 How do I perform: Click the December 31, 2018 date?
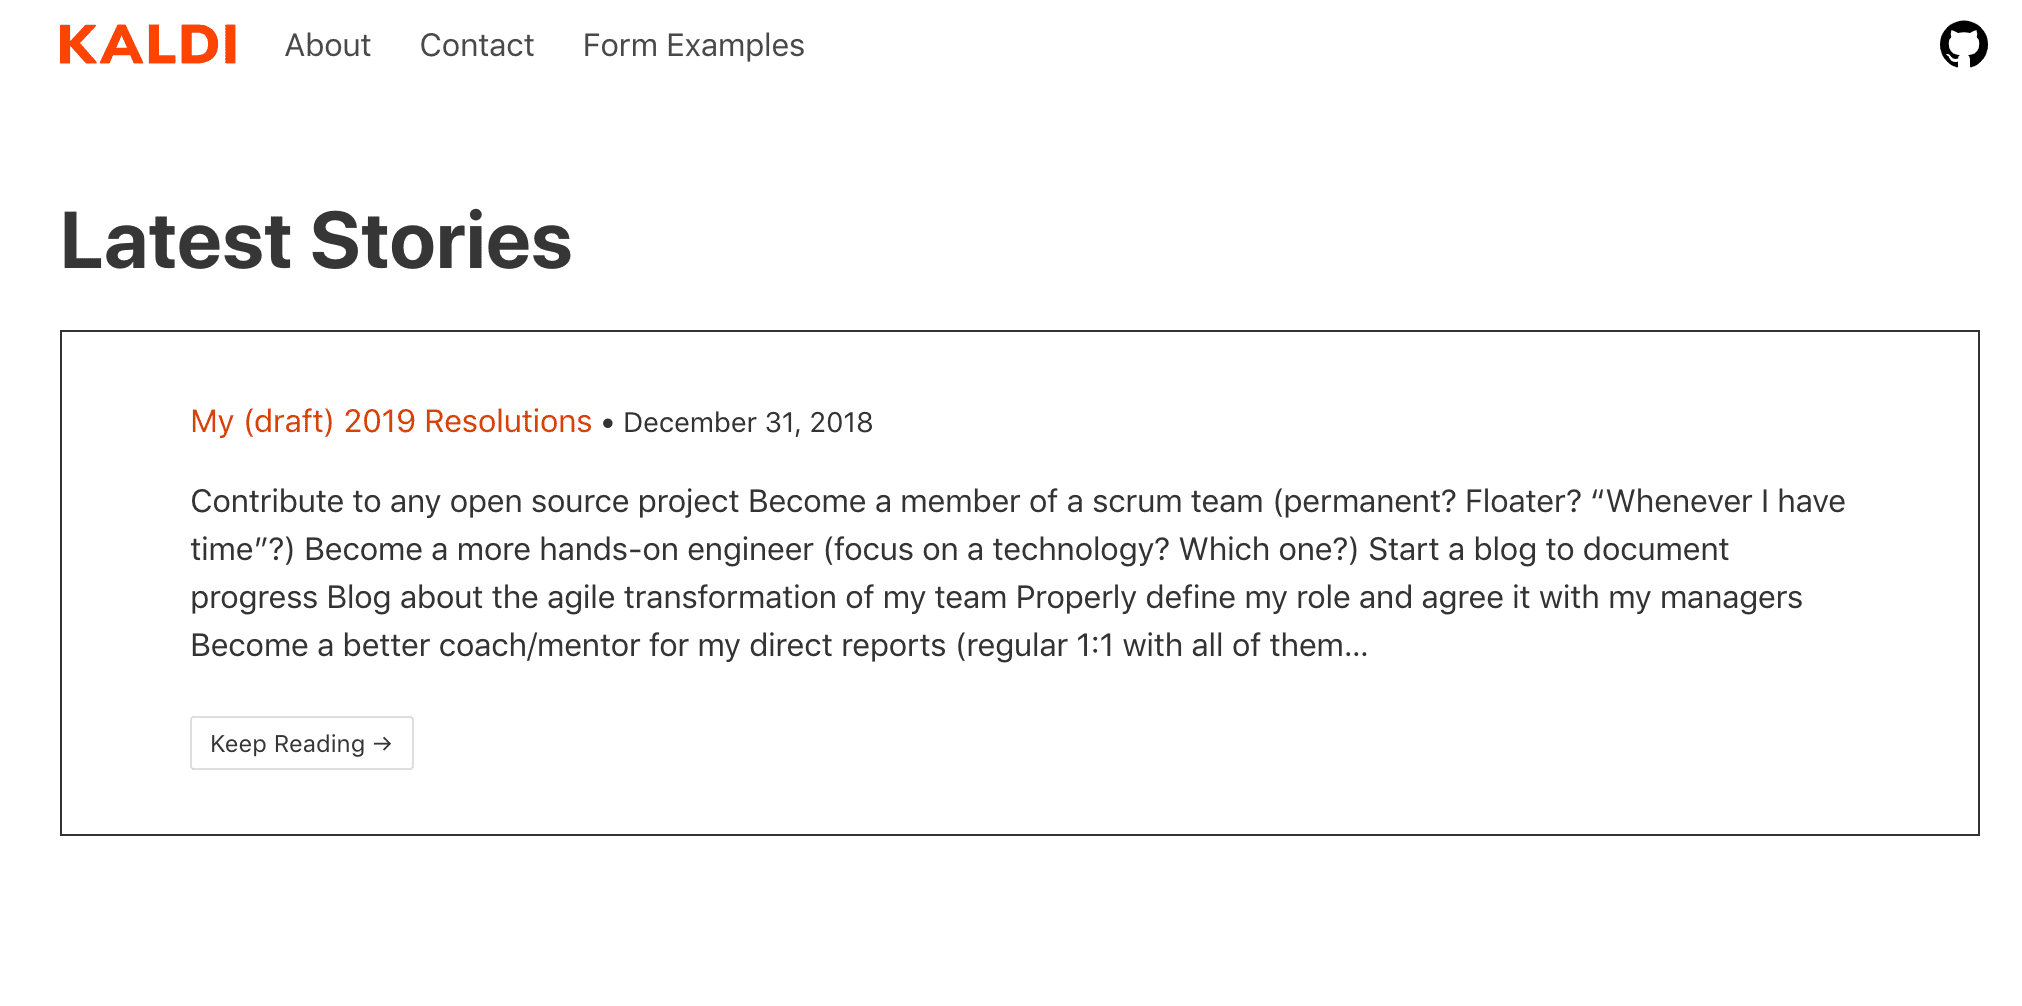pyautogui.click(x=748, y=423)
